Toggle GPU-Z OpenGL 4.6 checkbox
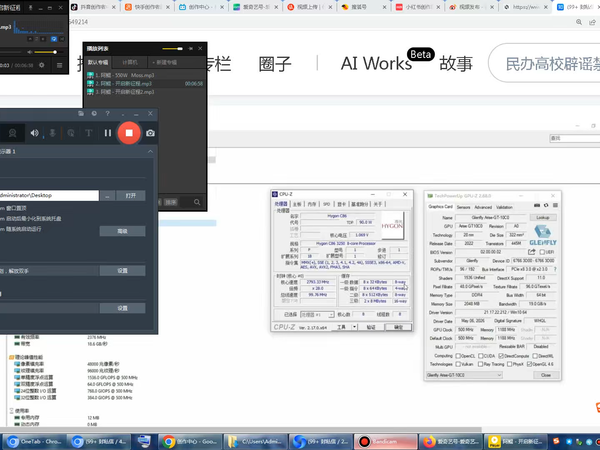 pos(529,364)
